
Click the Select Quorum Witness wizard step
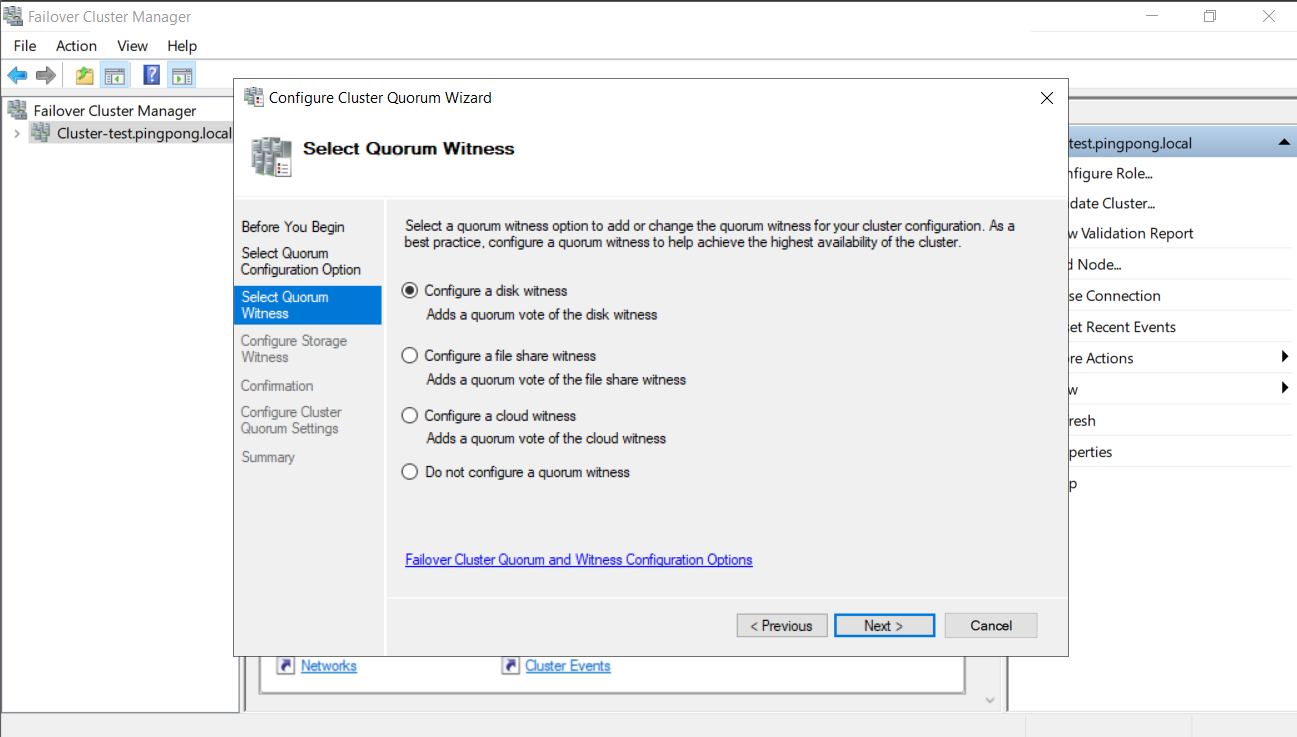pyautogui.click(x=308, y=305)
